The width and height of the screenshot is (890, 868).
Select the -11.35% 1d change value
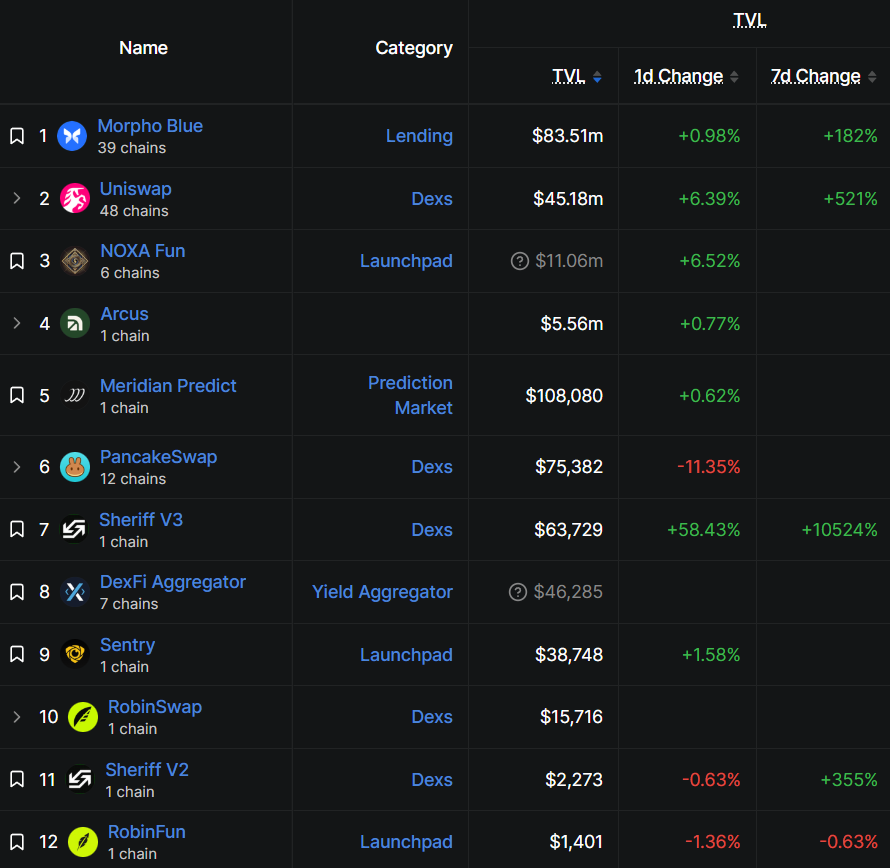(709, 467)
